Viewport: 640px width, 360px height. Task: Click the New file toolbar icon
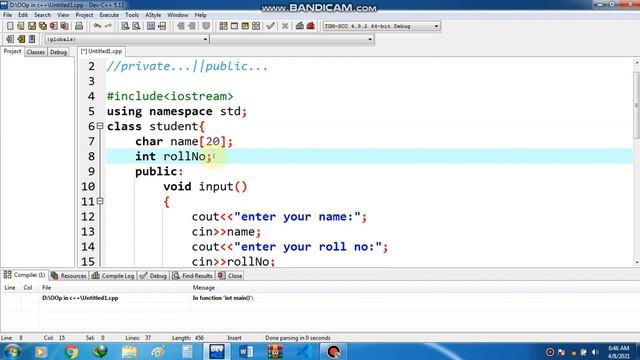(x=10, y=26)
